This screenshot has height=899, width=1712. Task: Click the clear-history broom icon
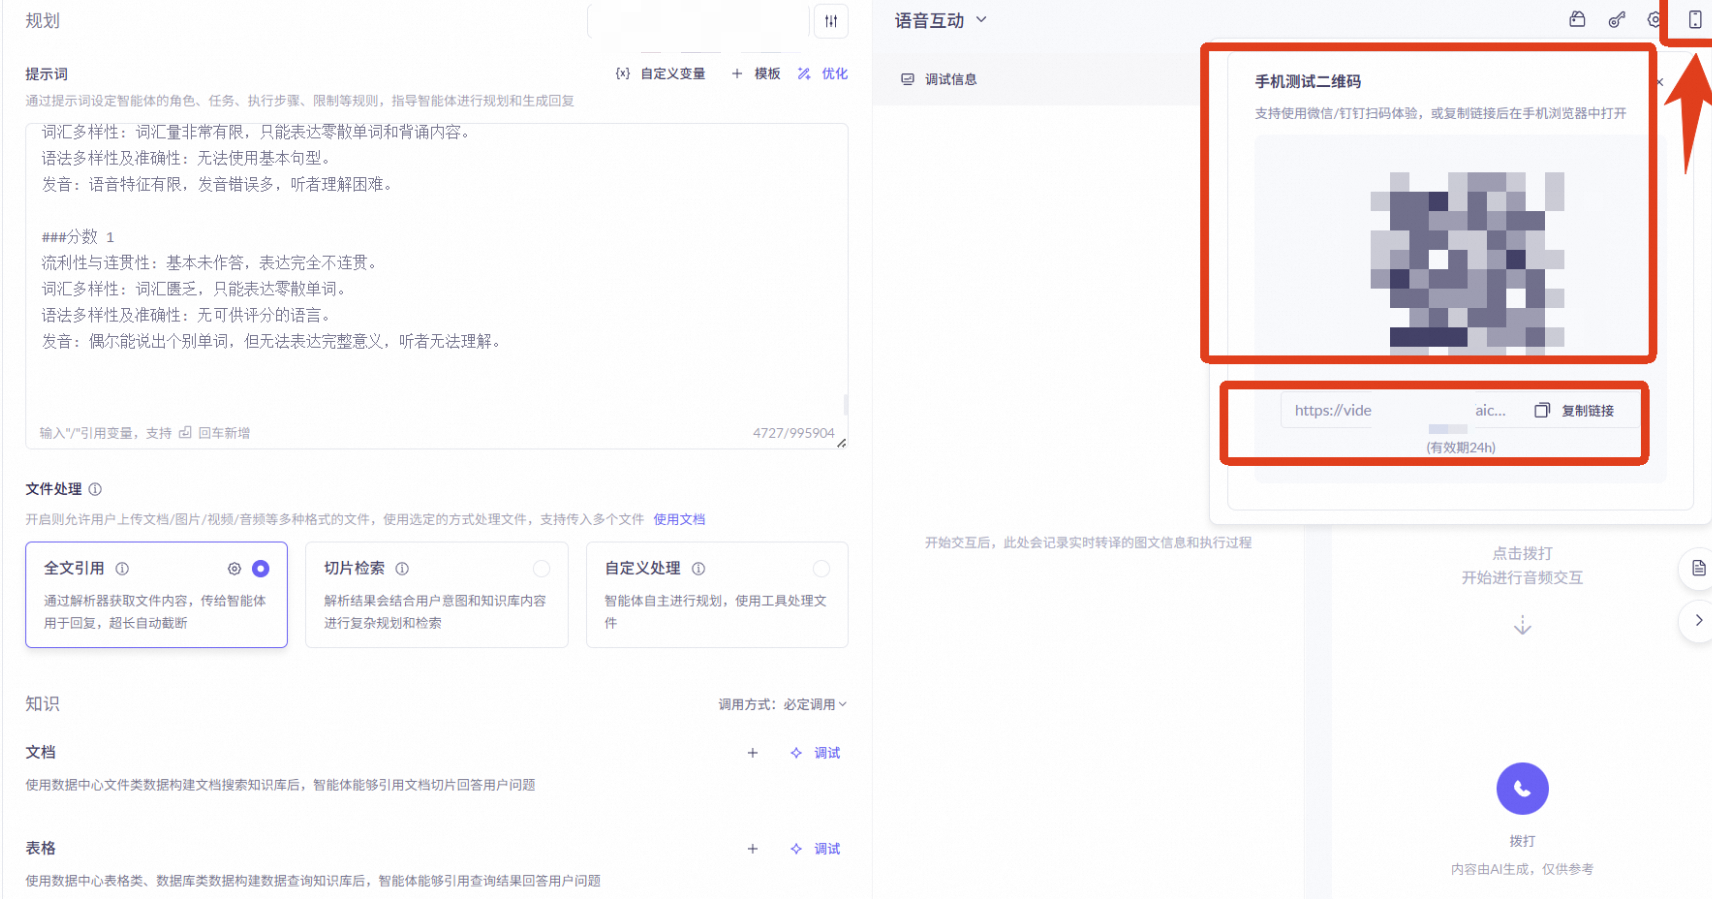pyautogui.click(x=1577, y=19)
